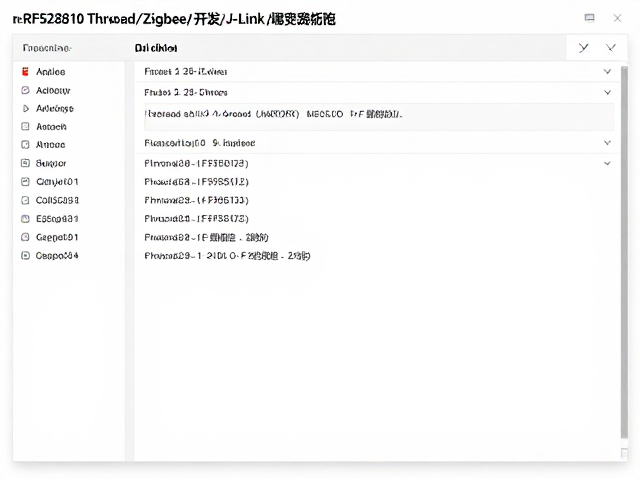The height and width of the screenshot is (480, 640).
Task: Click the icon beside Anoee
Action: [x=25, y=144]
